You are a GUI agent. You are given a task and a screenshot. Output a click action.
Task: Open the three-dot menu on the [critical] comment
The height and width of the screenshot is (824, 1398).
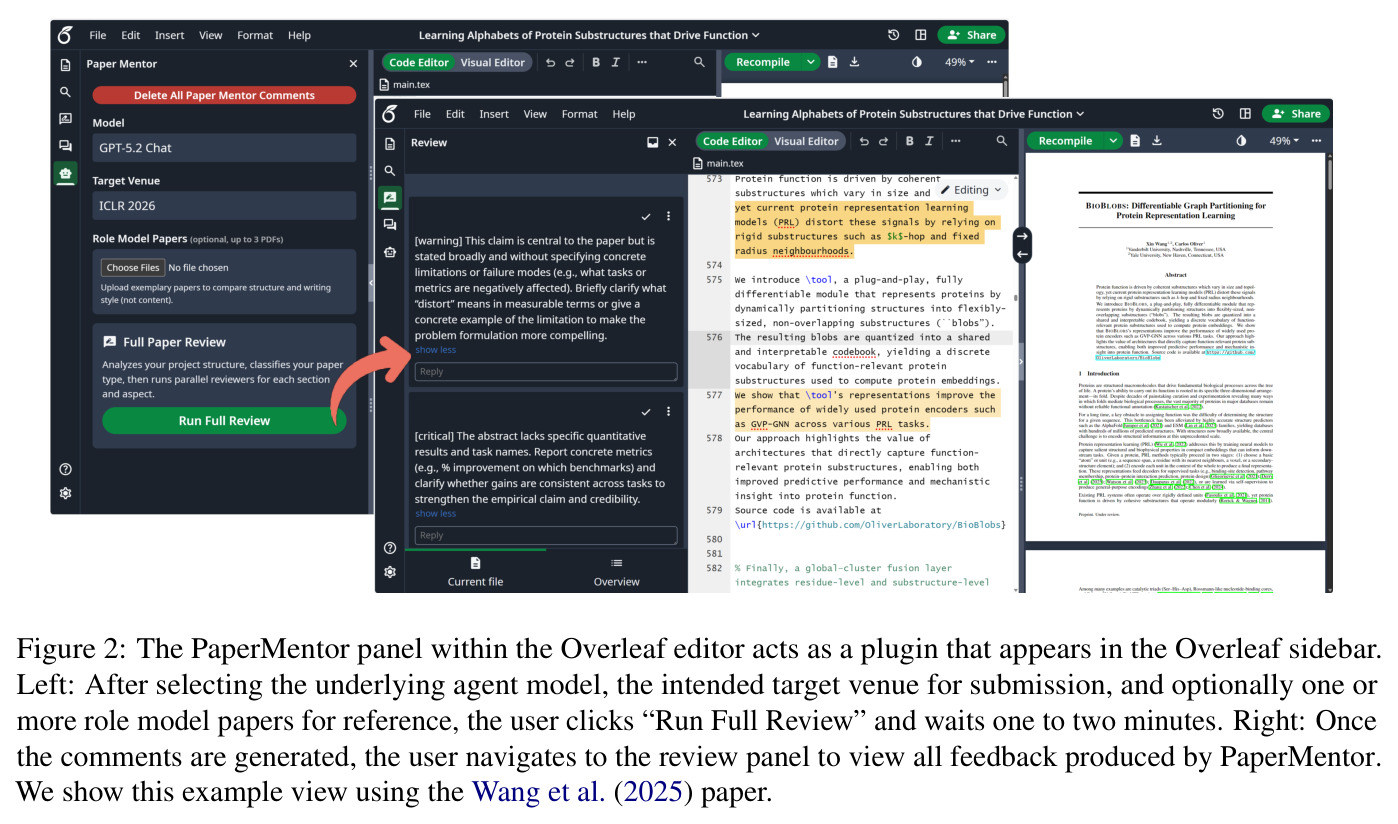[x=669, y=411]
